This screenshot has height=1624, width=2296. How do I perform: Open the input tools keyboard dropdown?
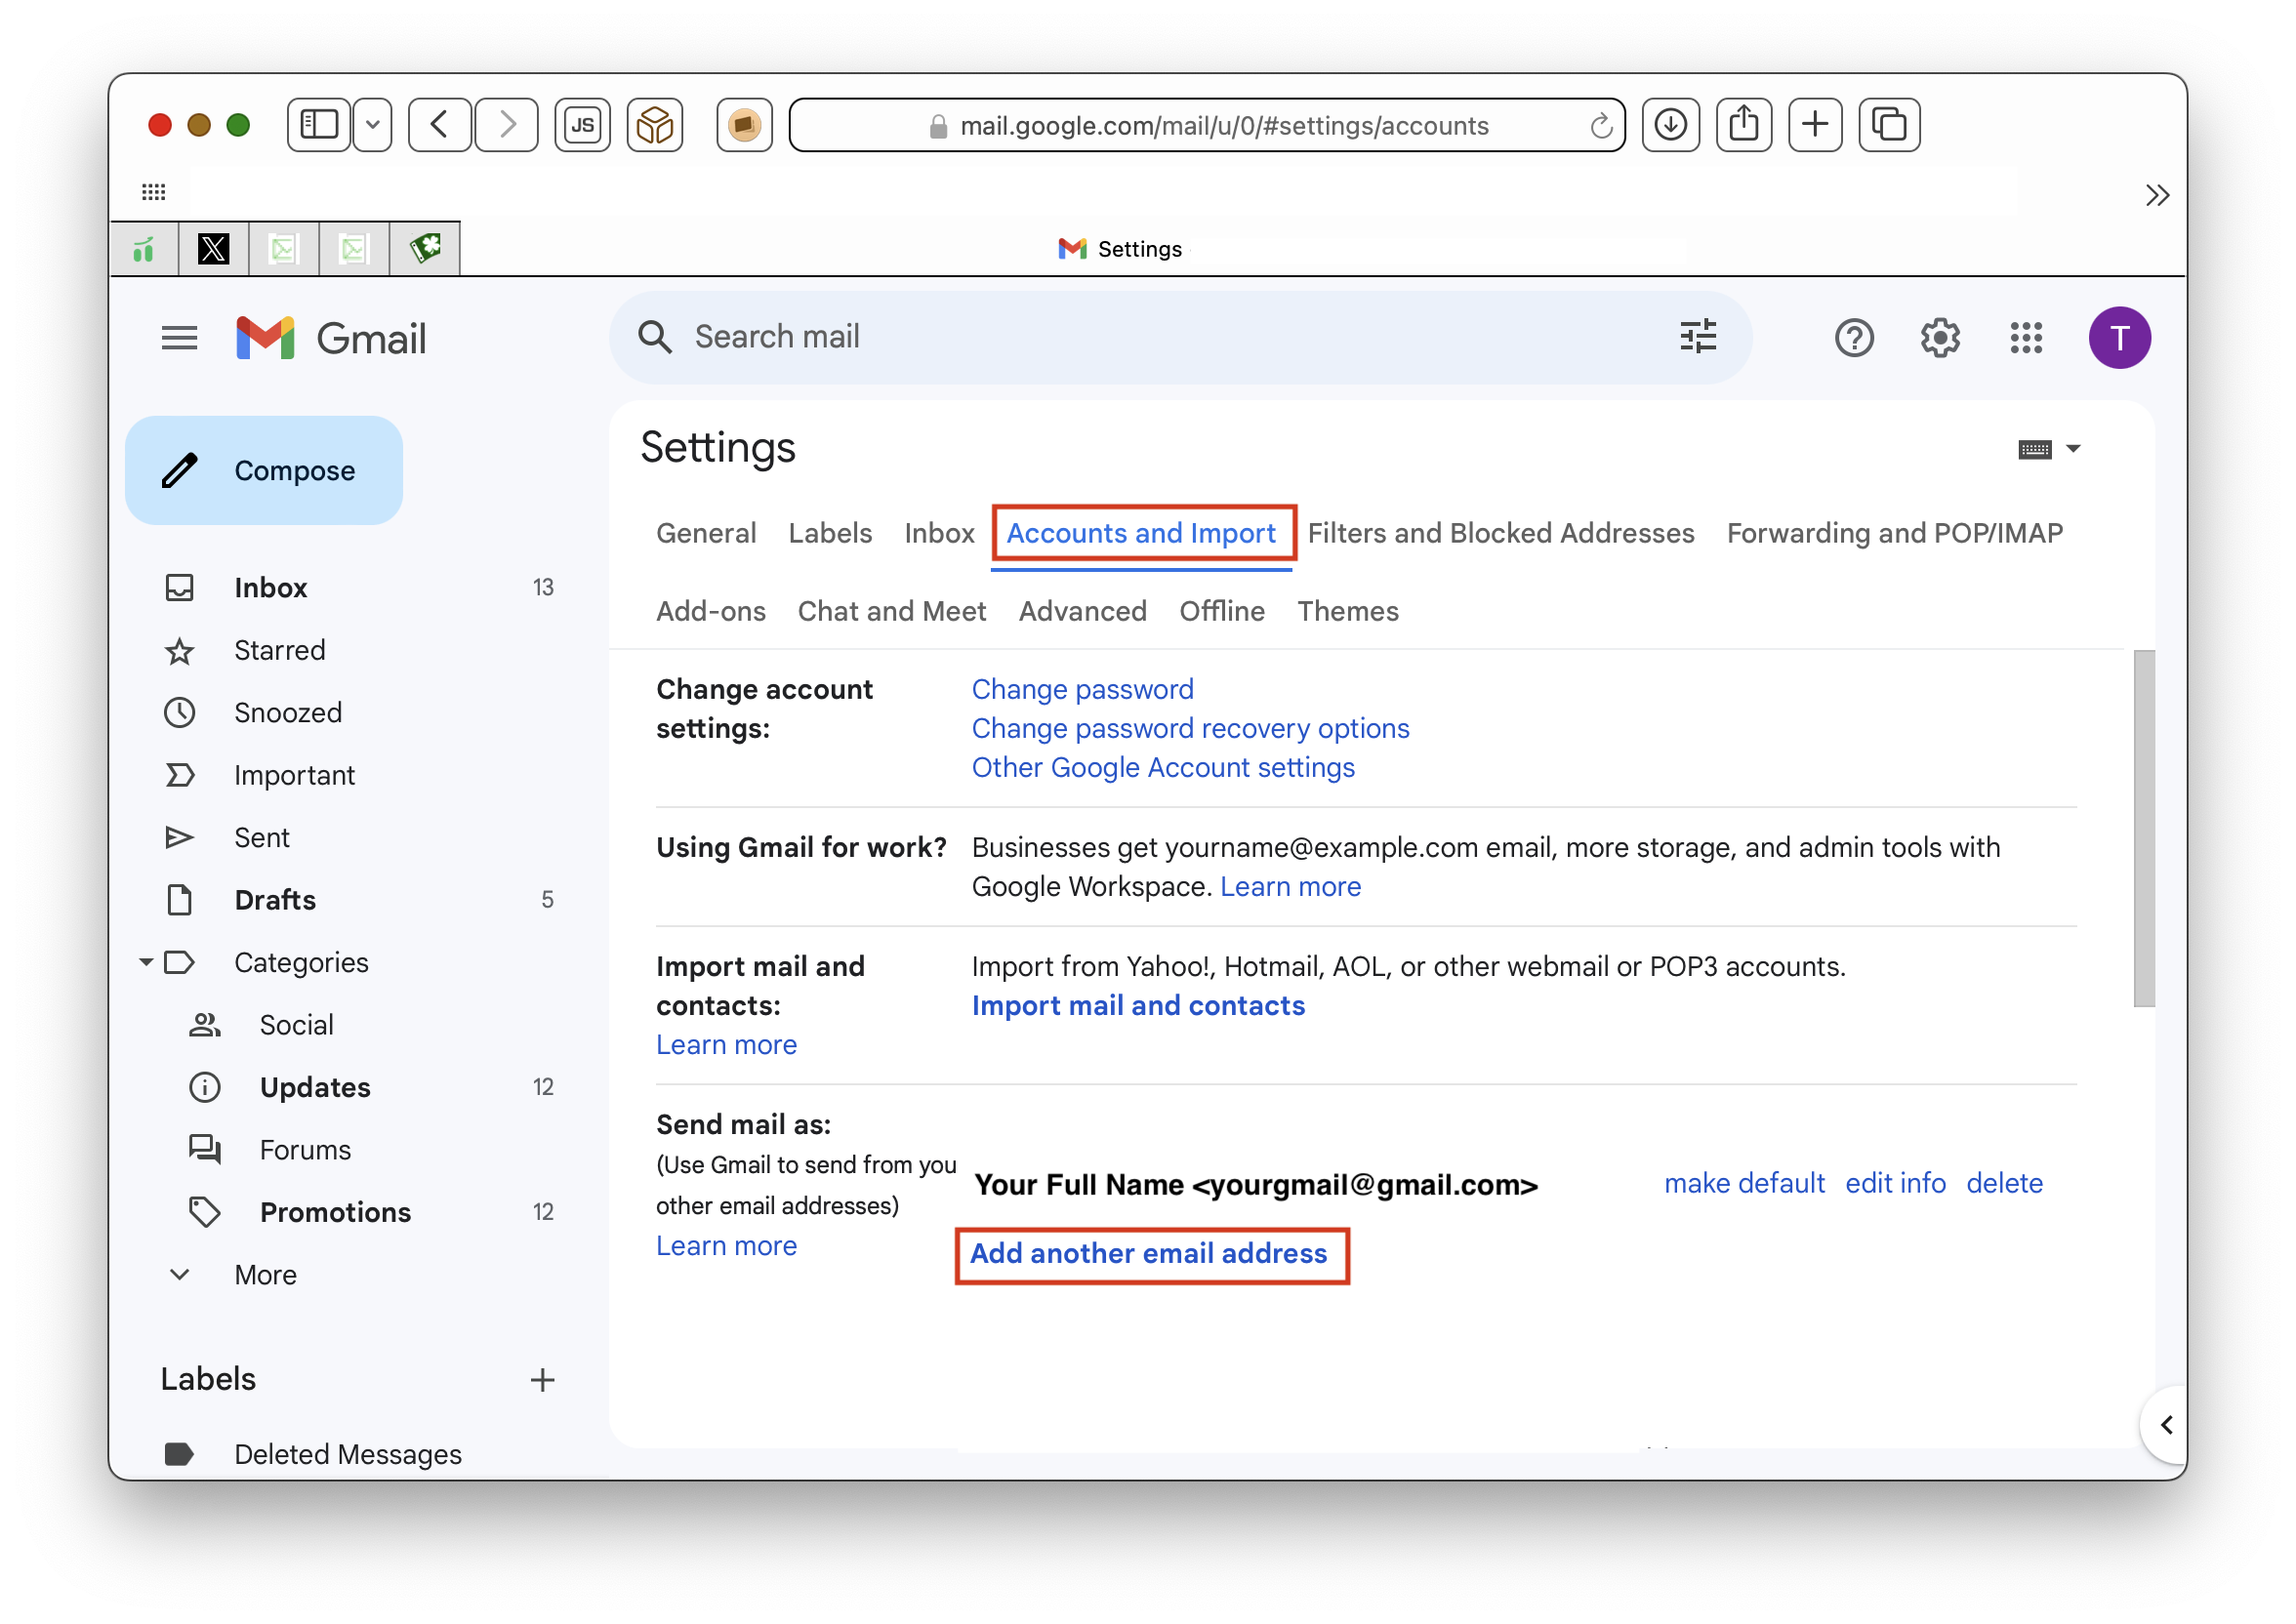coord(2048,449)
